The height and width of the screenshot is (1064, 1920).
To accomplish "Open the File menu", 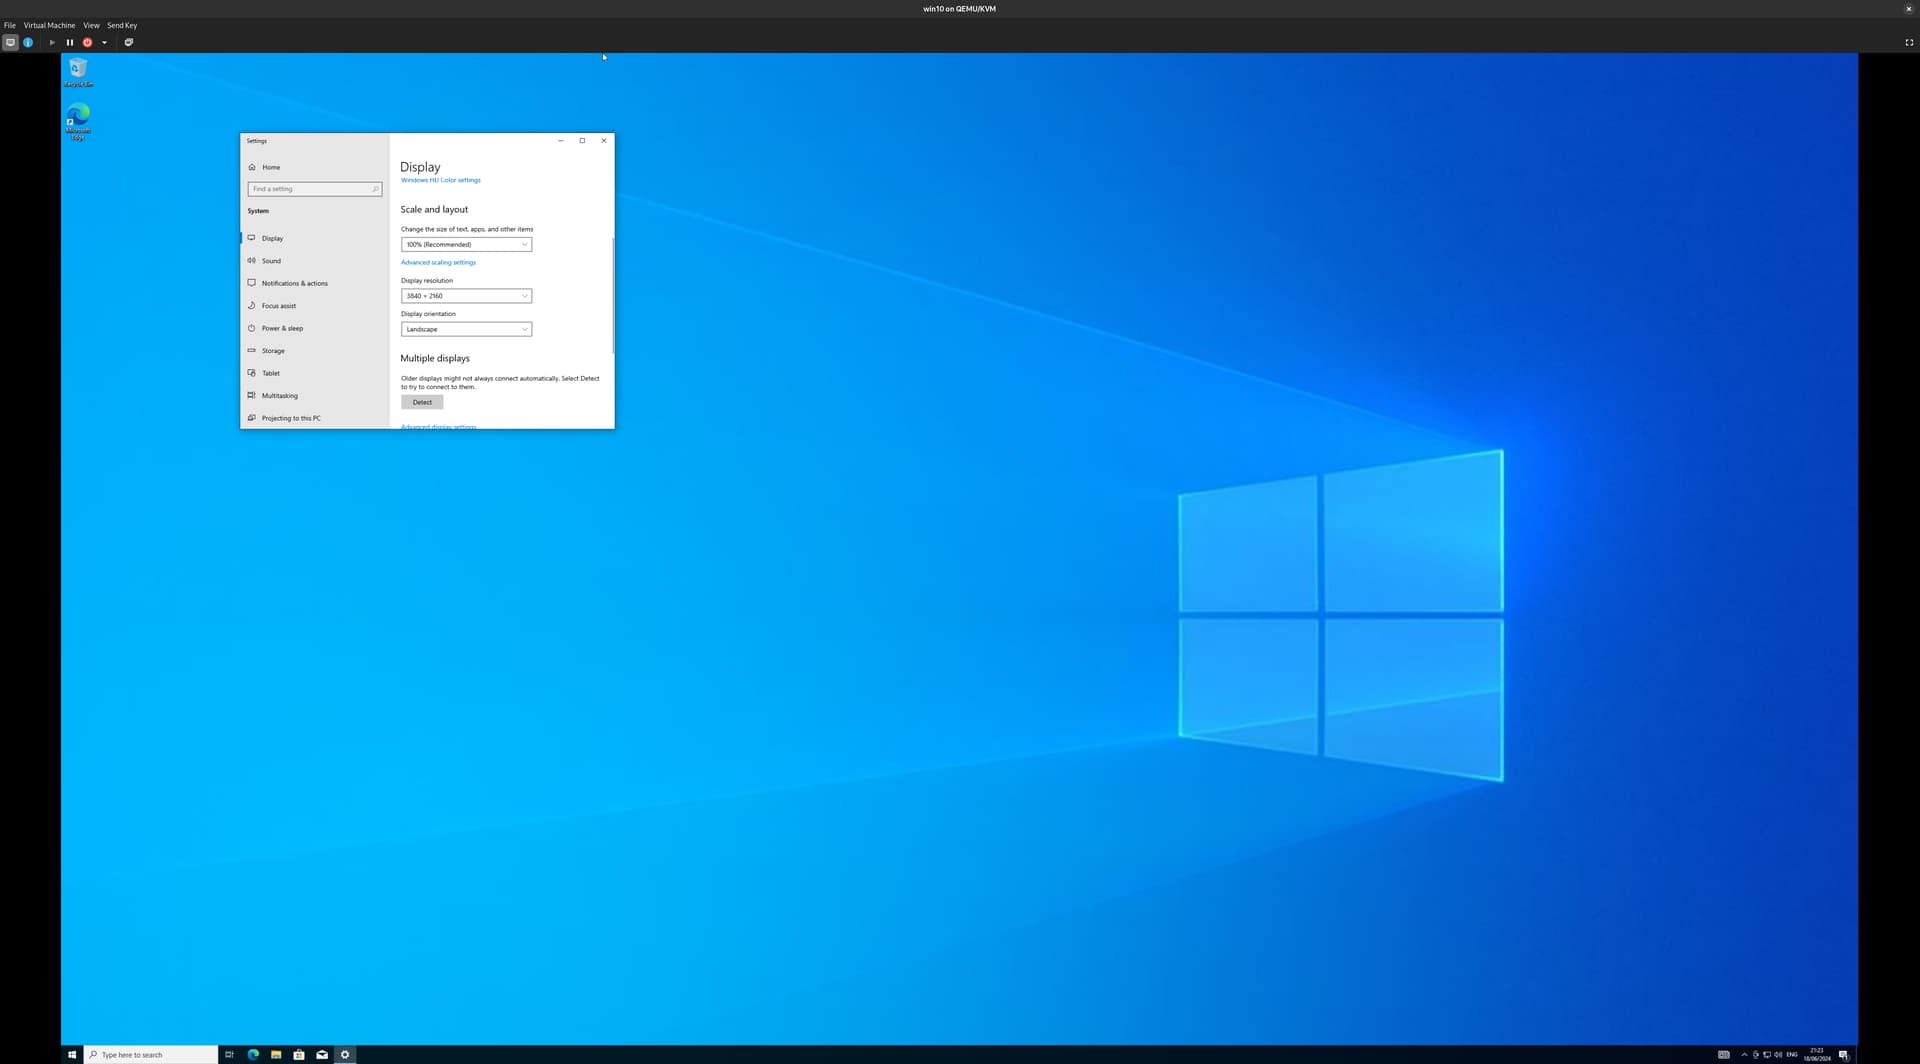I will [x=10, y=25].
